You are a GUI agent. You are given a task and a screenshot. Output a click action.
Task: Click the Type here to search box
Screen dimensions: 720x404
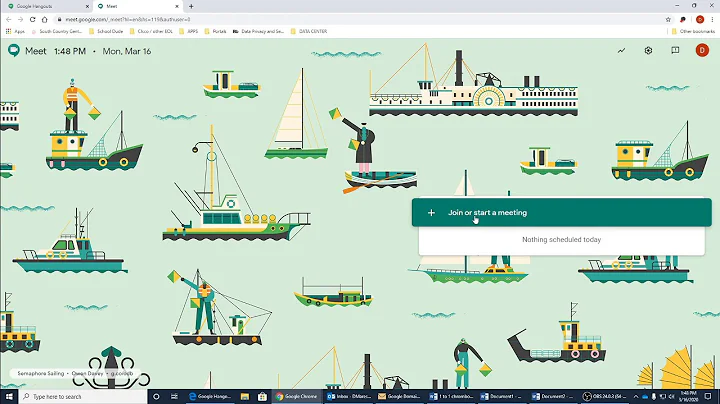(x=83, y=396)
